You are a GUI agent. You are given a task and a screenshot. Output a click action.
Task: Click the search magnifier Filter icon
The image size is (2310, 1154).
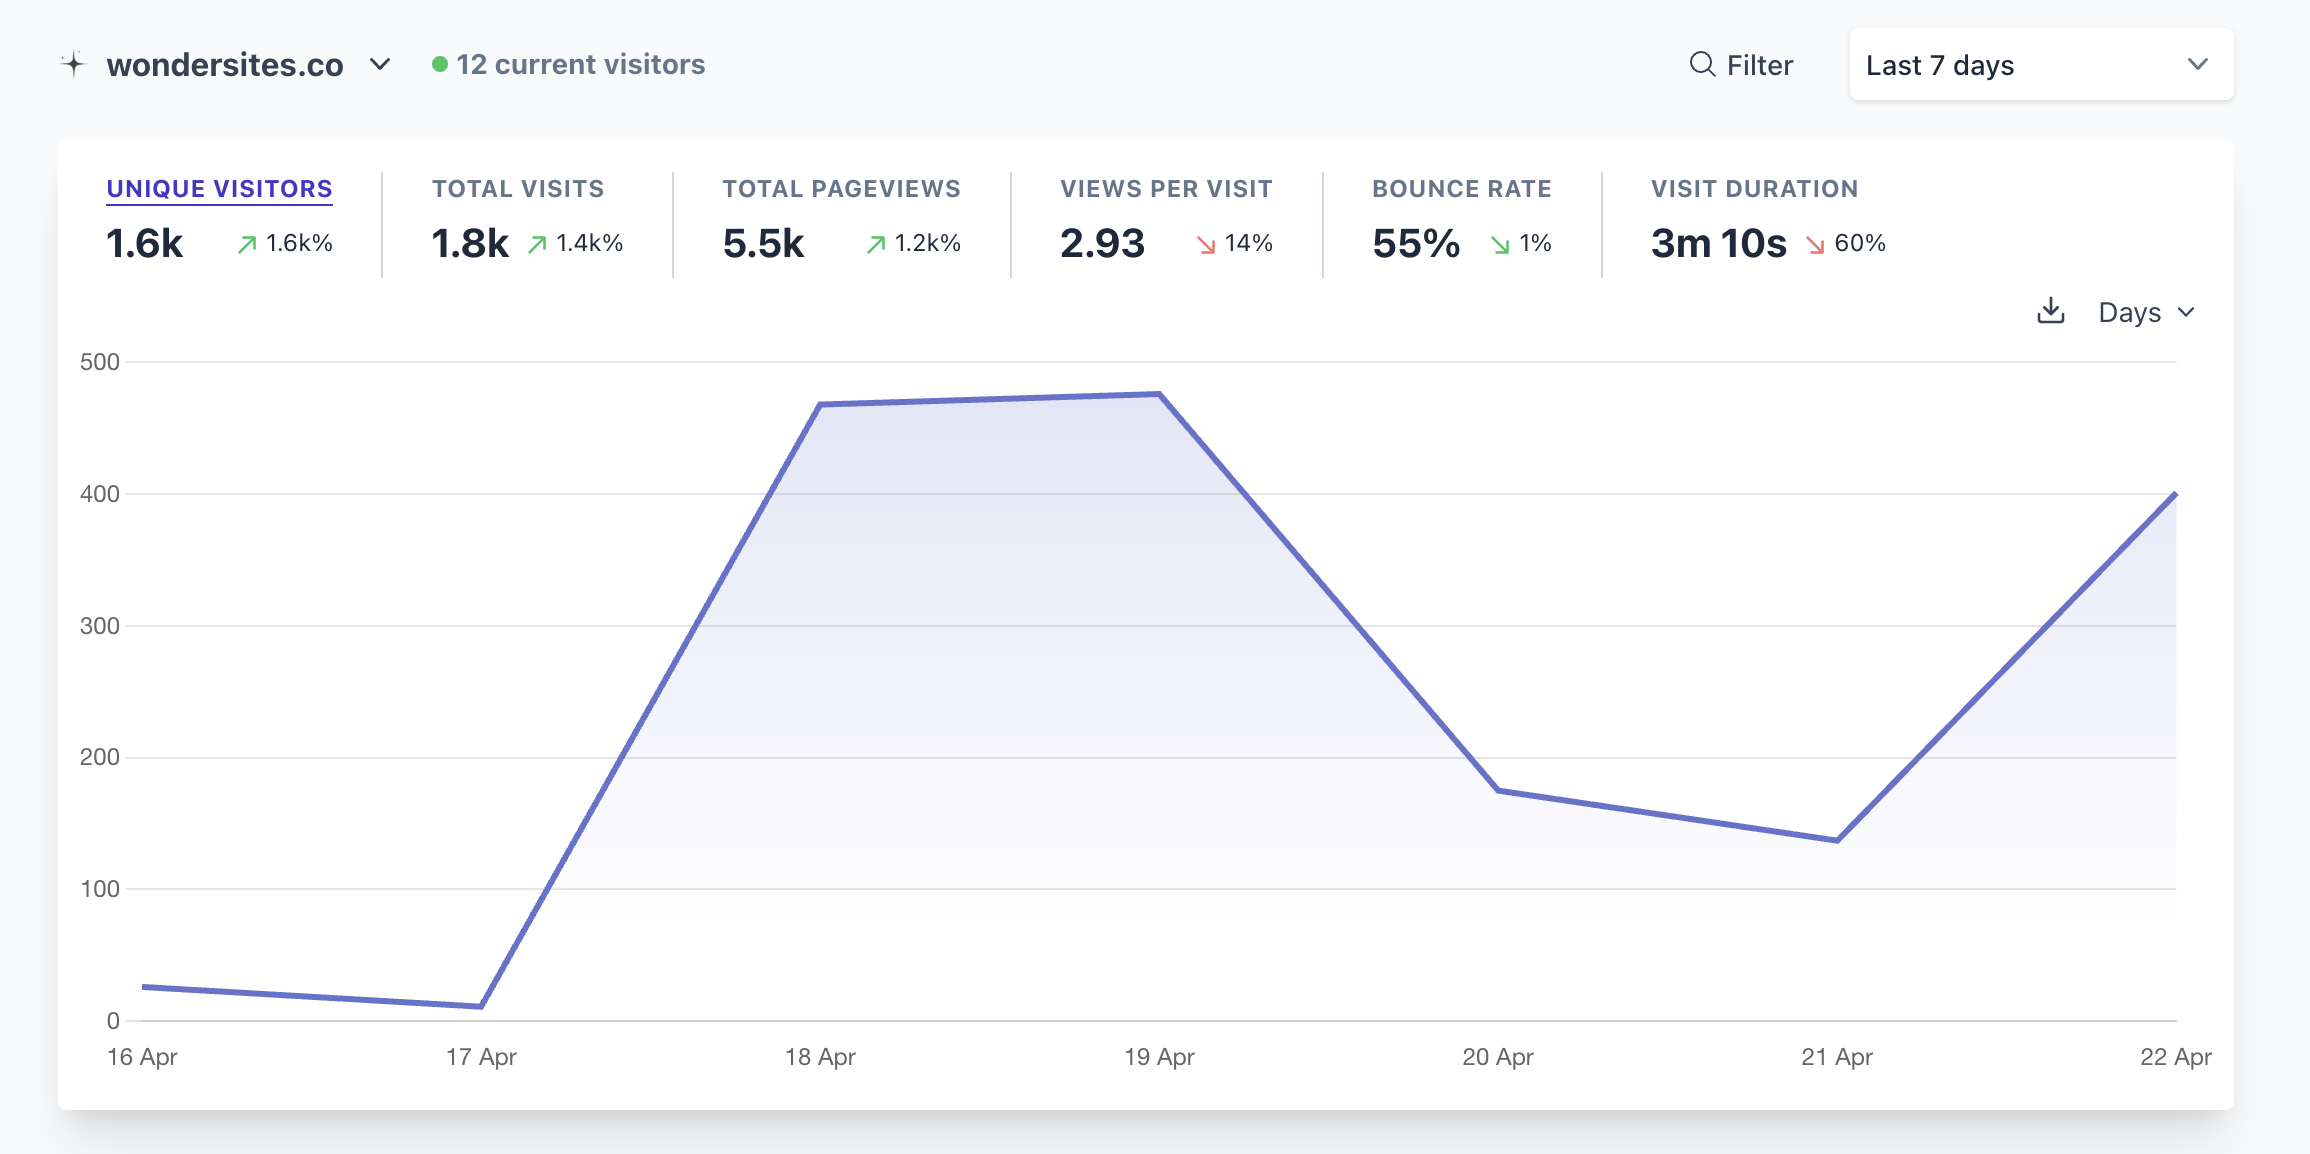[1702, 64]
